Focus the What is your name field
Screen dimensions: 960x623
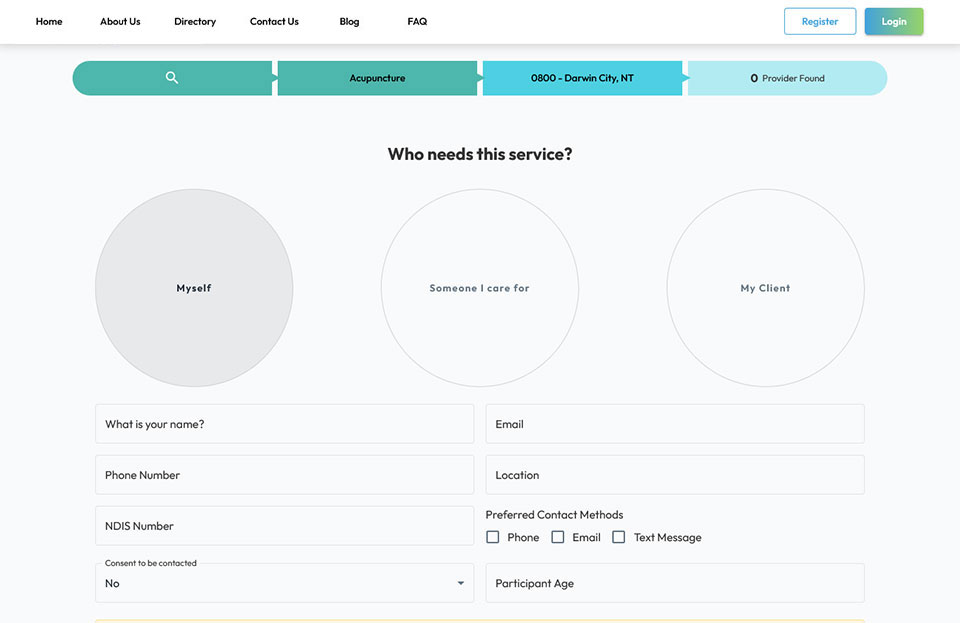point(284,424)
